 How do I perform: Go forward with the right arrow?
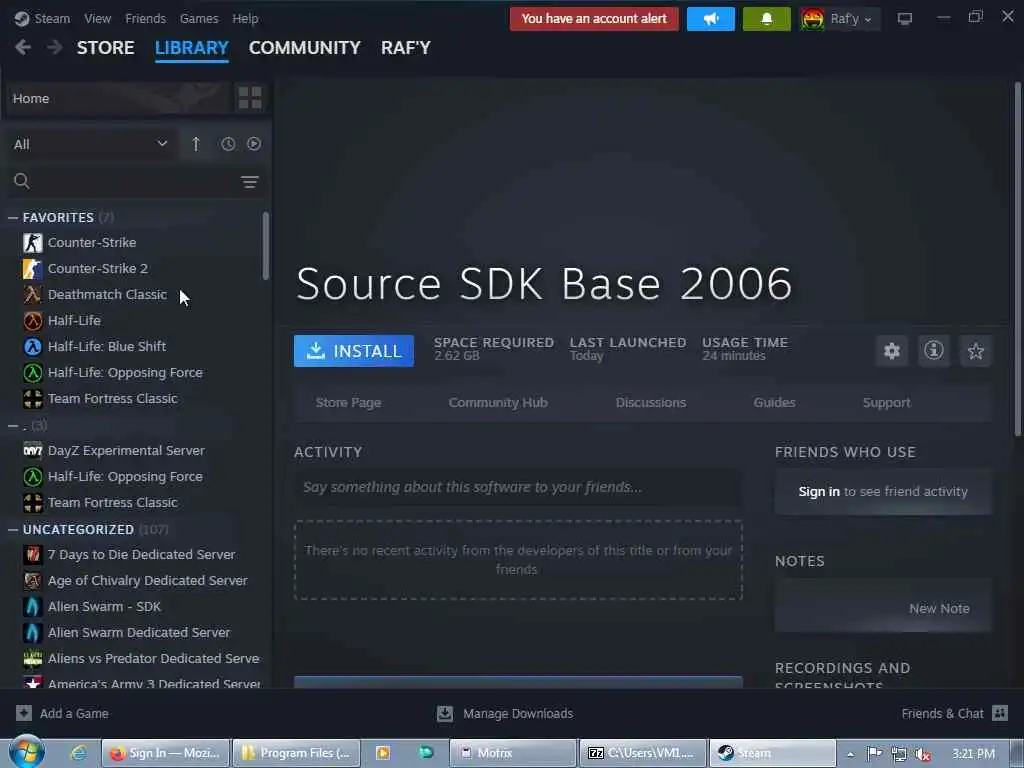coord(55,47)
